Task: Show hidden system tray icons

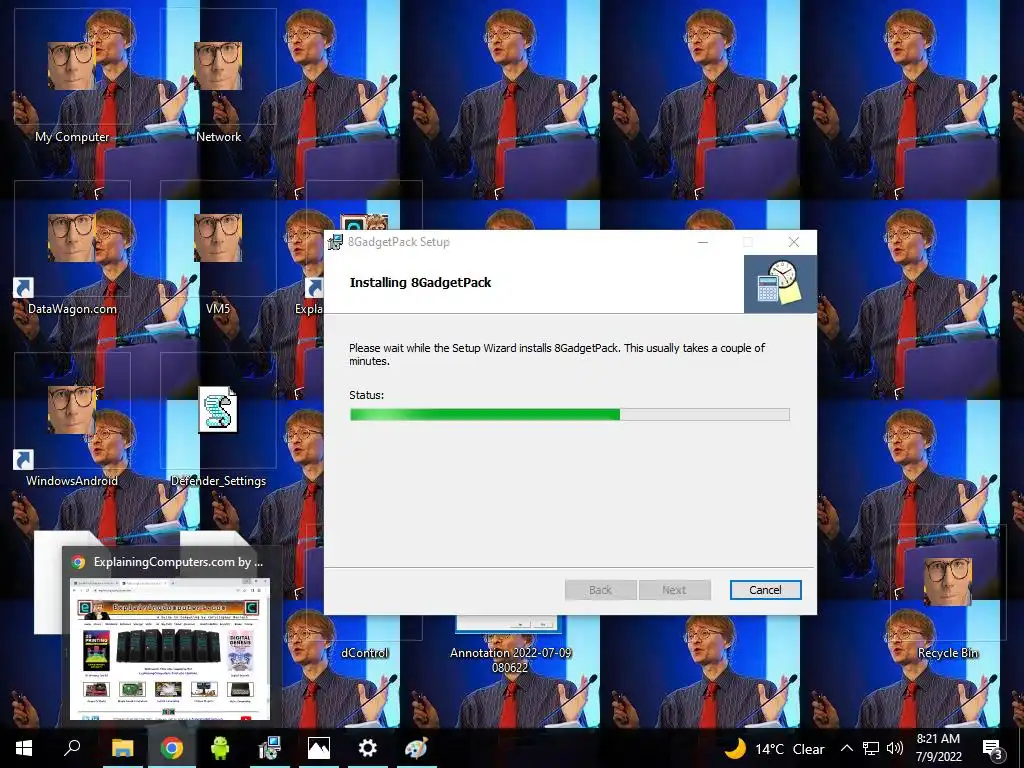Action: coord(846,748)
